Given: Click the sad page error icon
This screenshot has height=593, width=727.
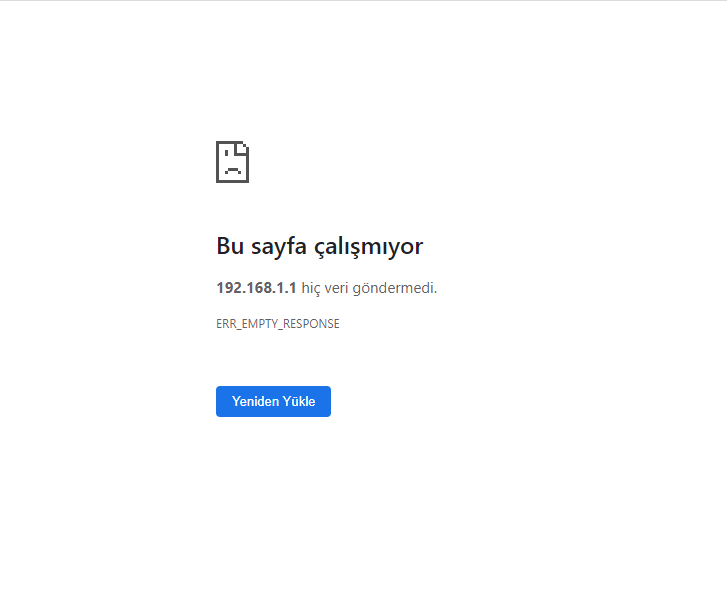Looking at the screenshot, I should tap(232, 162).
